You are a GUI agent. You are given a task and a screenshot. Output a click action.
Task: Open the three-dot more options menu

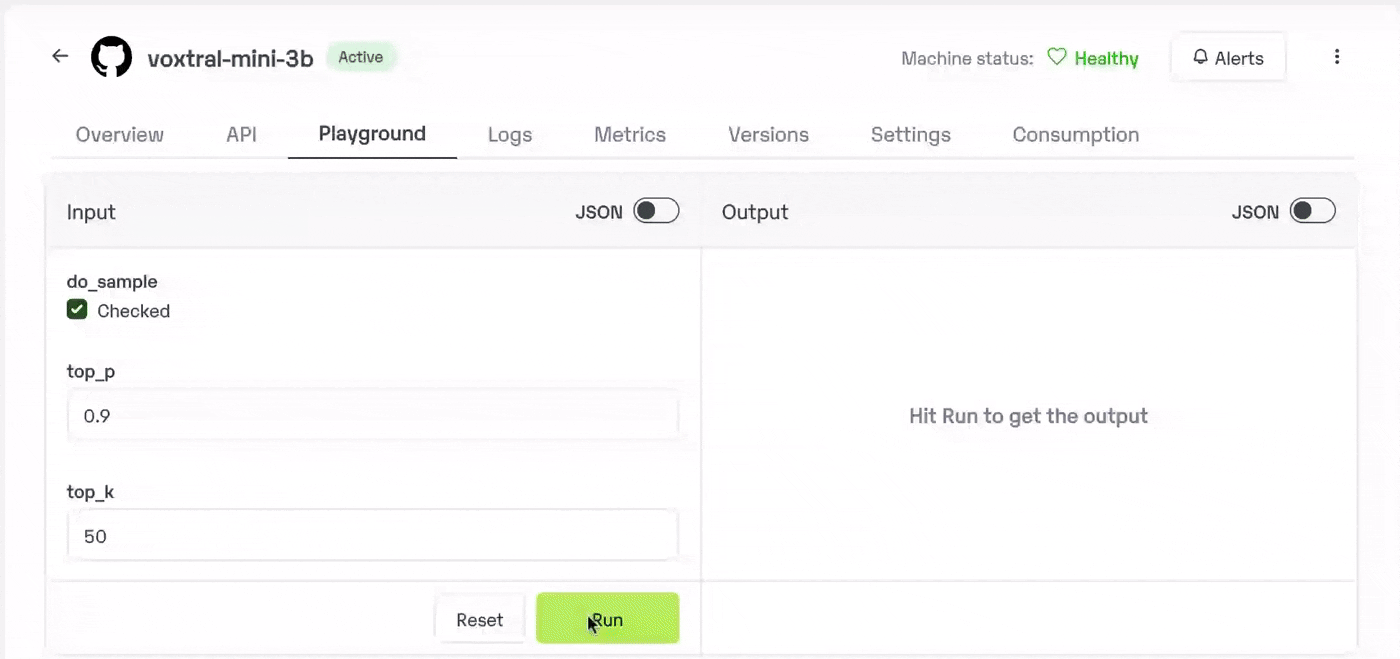[x=1336, y=57]
